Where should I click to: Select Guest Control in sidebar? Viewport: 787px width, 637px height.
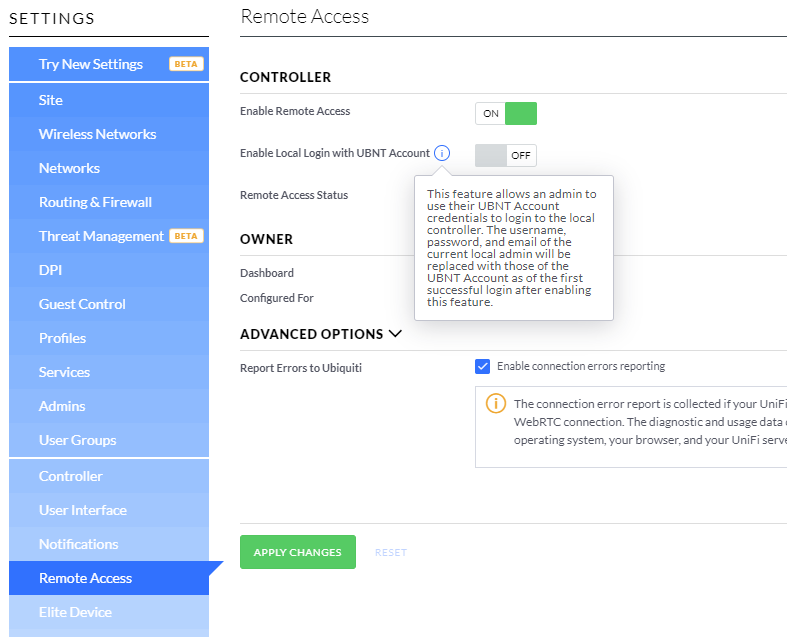pos(82,304)
